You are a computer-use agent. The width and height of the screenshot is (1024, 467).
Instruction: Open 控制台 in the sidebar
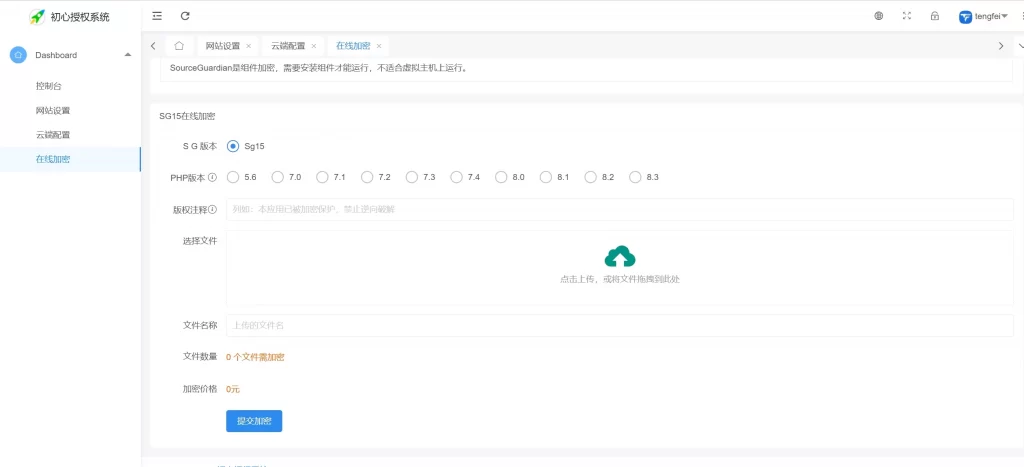click(48, 86)
